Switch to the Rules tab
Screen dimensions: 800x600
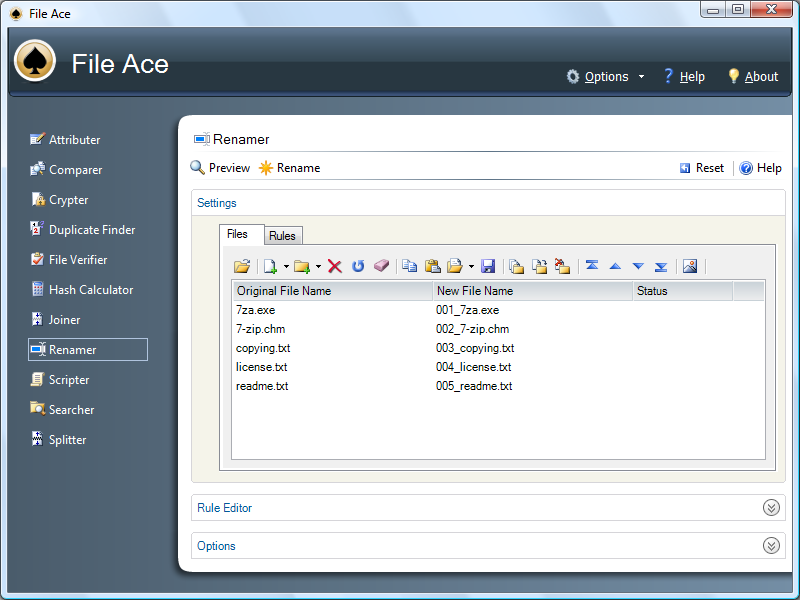(282, 234)
